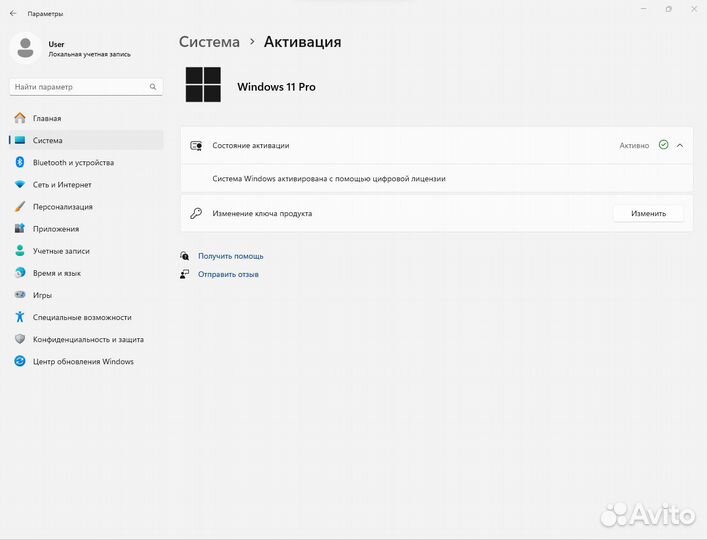707x540 pixels.
Task: Click the get help icon
Action: click(x=184, y=256)
